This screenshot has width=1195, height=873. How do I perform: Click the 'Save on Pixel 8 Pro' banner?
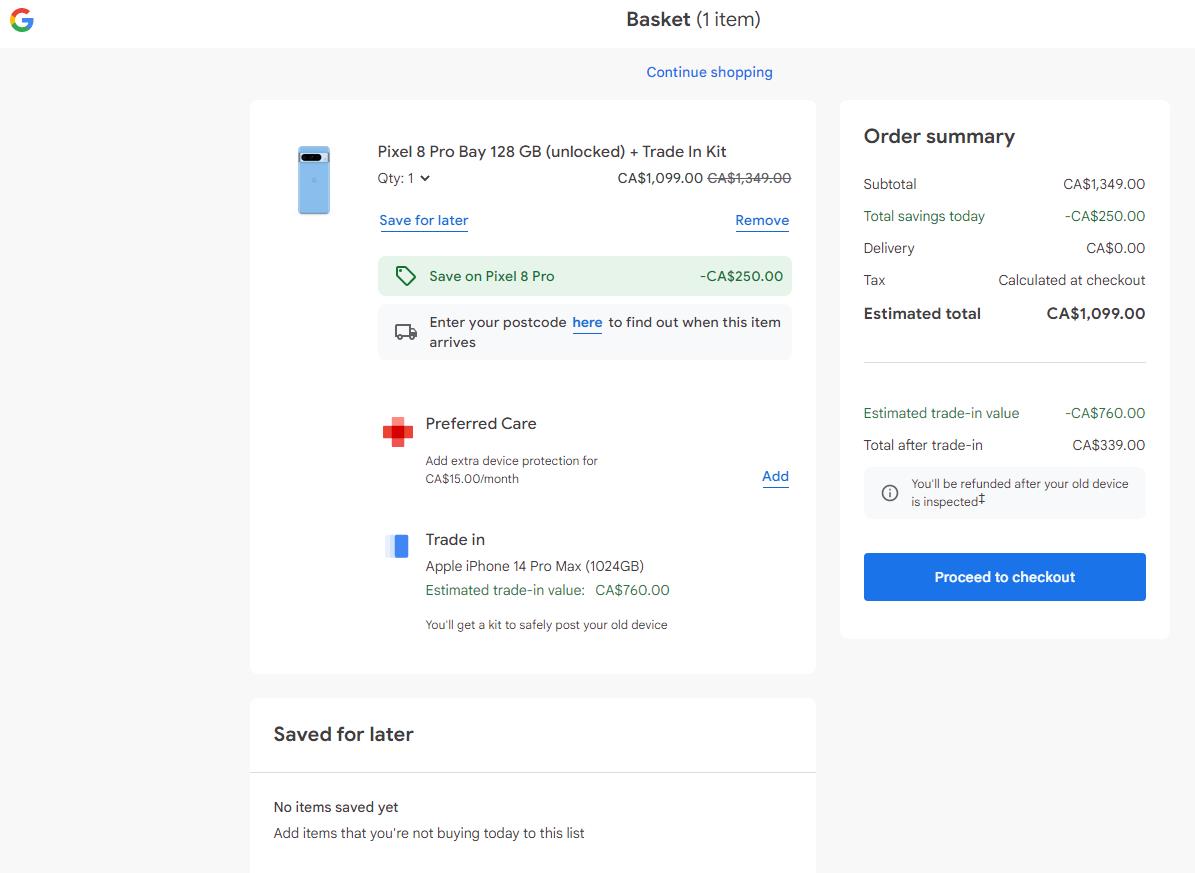pyautogui.click(x=585, y=276)
